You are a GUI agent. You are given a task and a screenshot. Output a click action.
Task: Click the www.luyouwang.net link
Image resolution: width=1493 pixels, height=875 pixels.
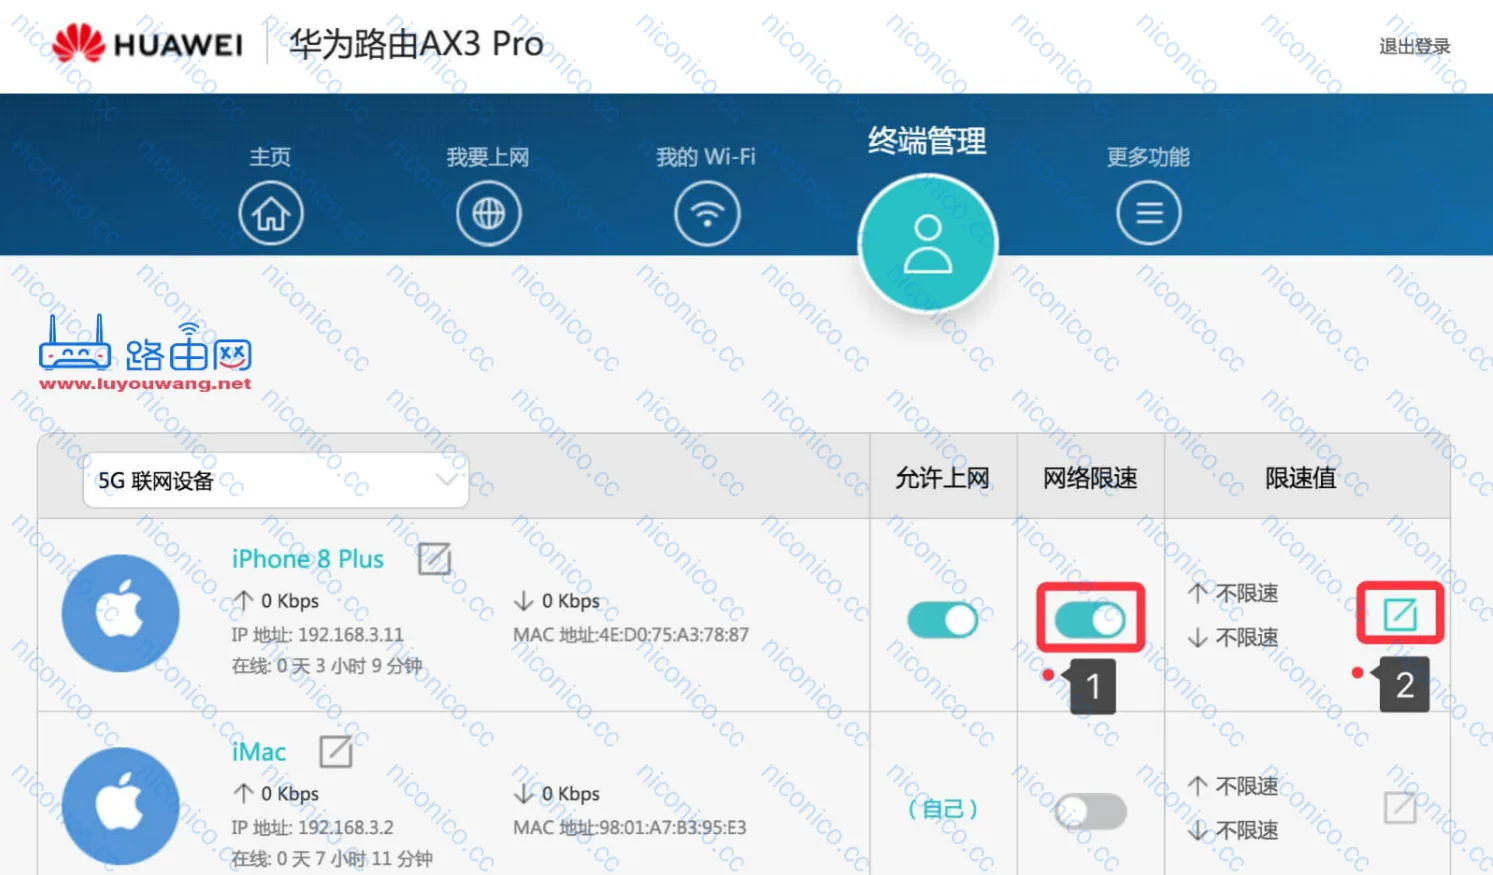pos(145,383)
